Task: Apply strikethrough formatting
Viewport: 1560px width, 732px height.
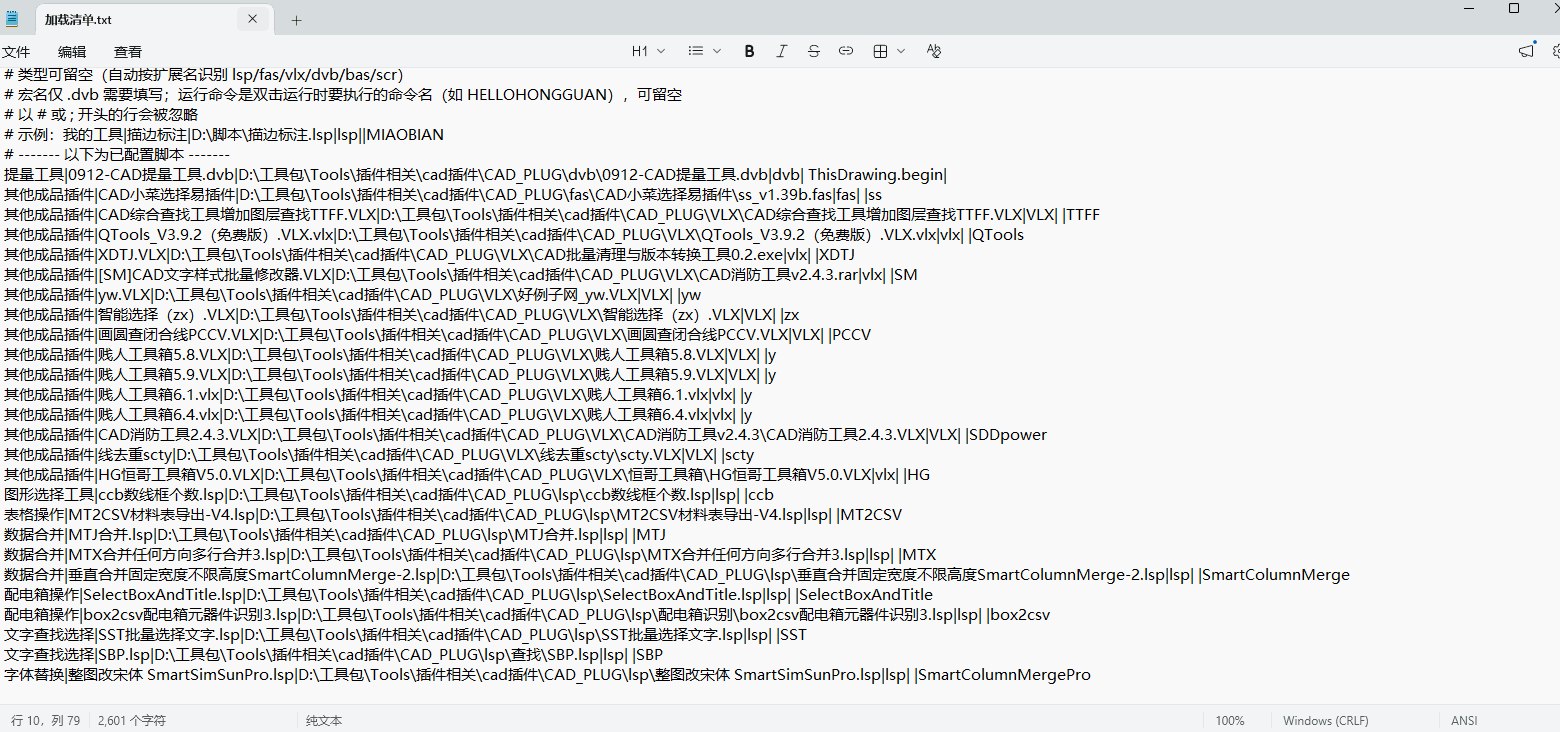Action: coord(813,51)
